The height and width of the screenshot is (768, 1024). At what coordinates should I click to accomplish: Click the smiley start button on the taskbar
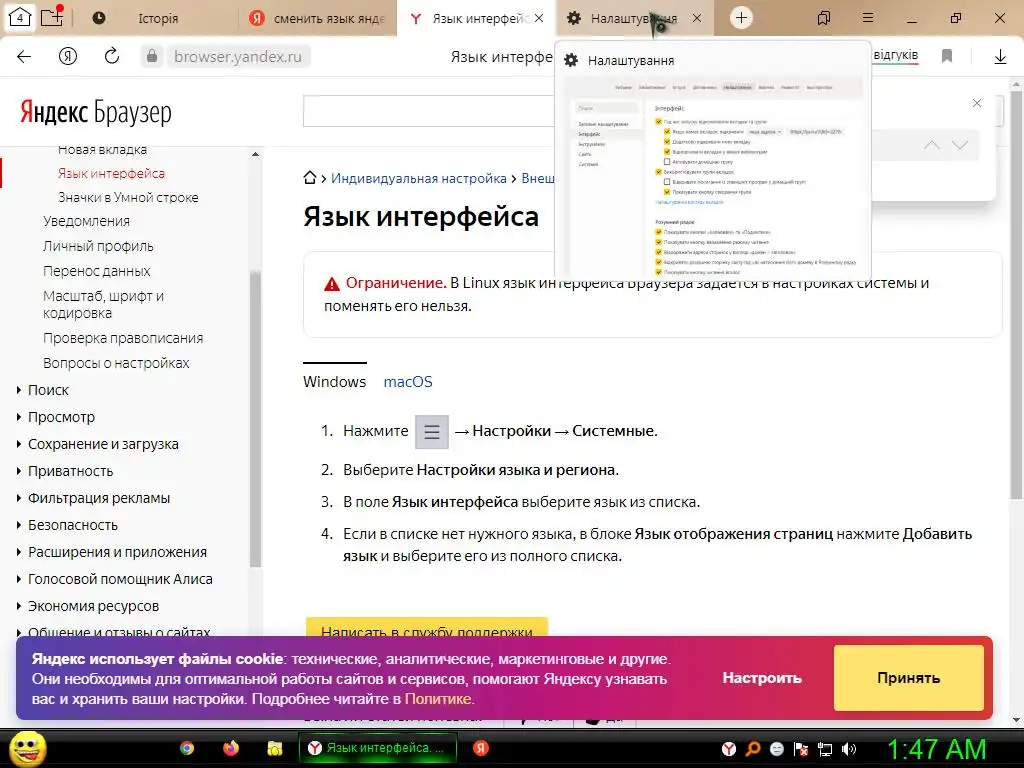[27, 748]
